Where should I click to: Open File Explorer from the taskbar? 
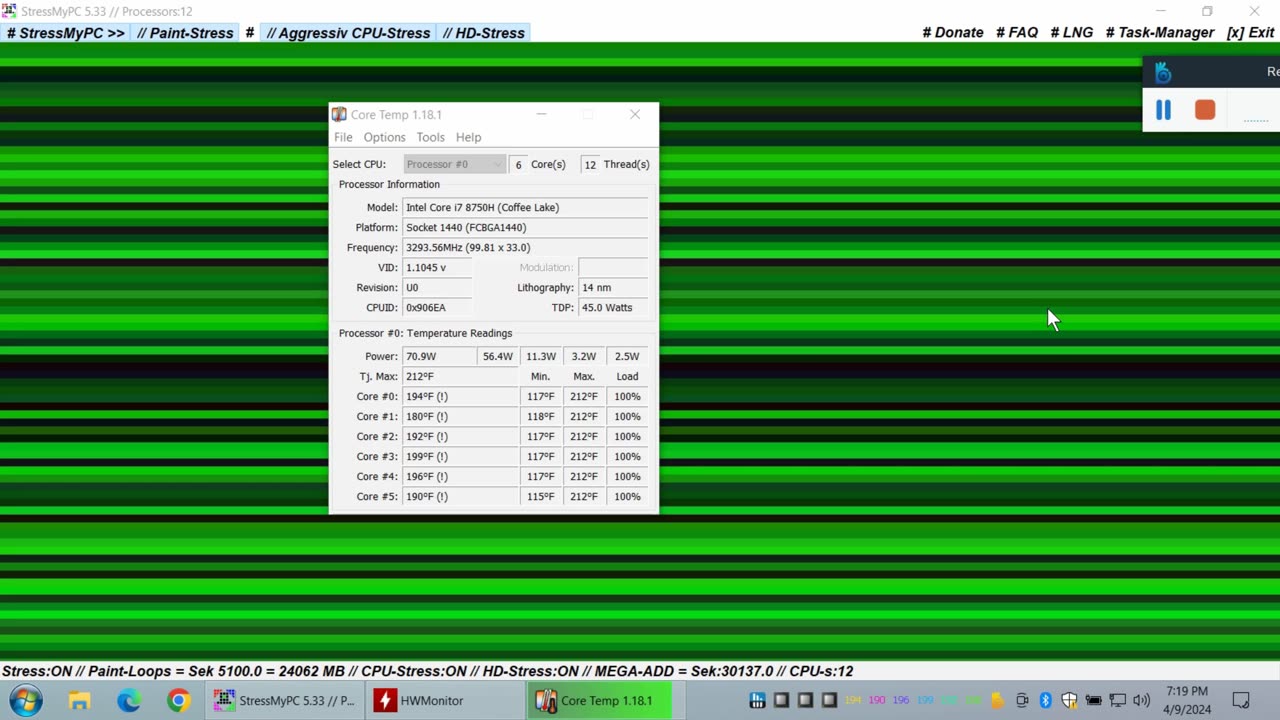(x=79, y=700)
